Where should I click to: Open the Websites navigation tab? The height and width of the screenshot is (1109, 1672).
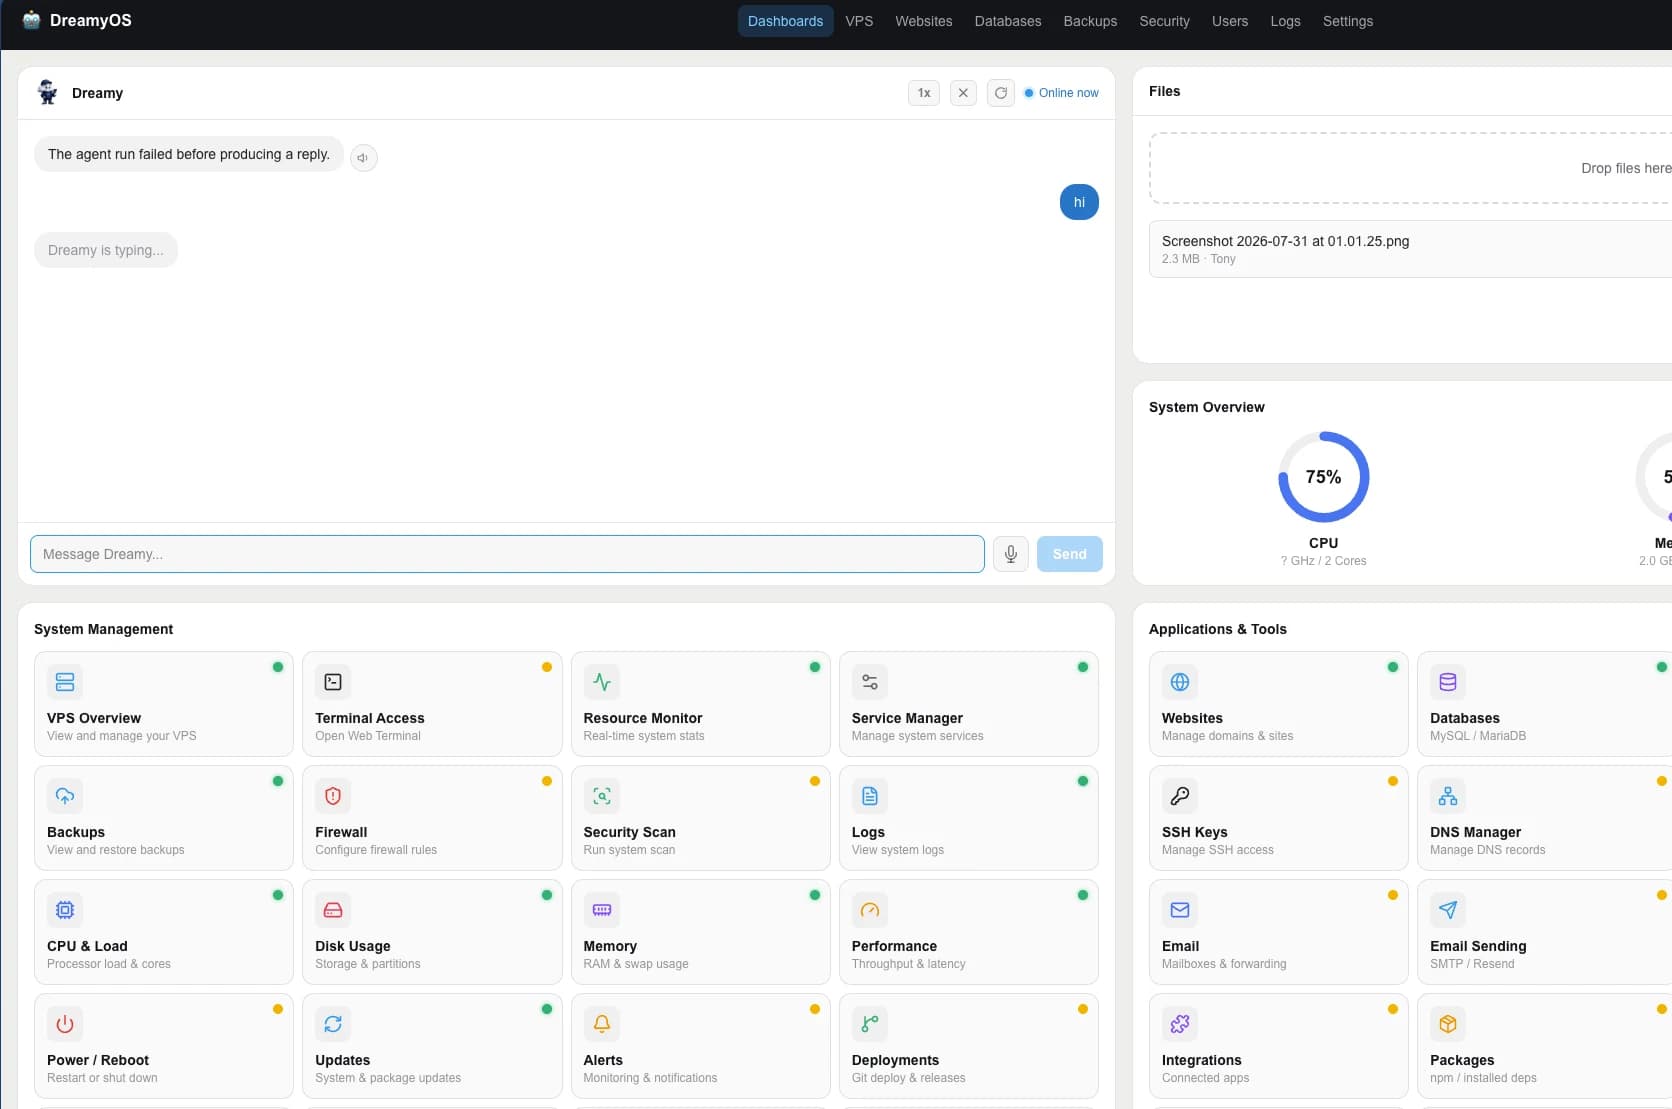(x=924, y=21)
